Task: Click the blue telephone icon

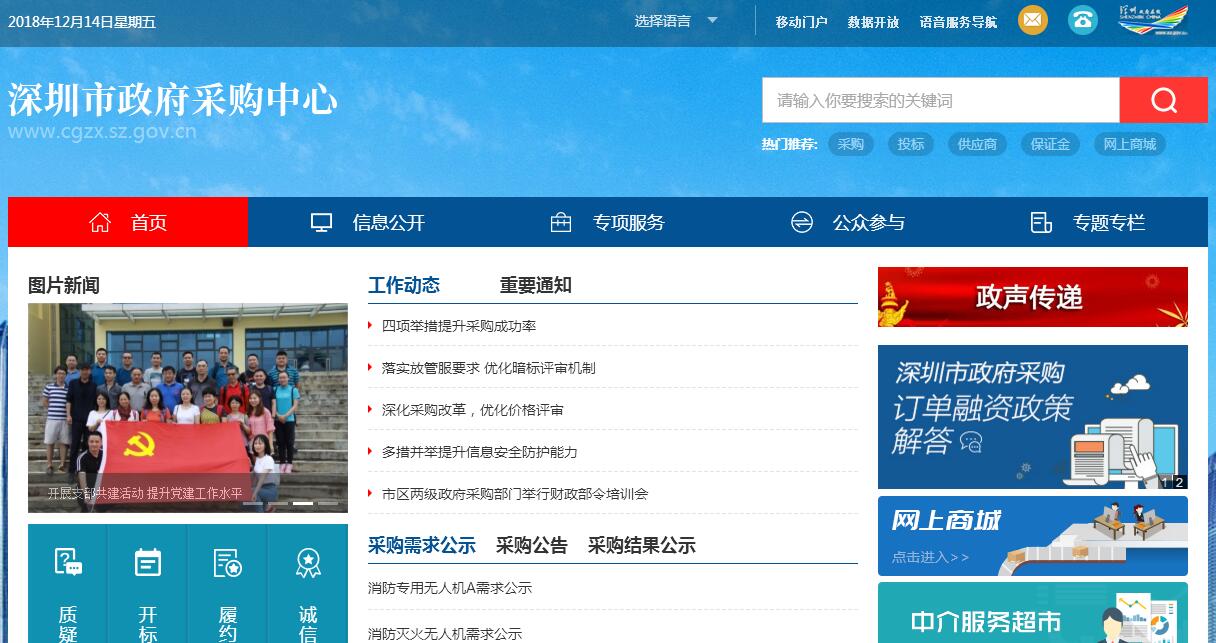Action: point(1082,20)
